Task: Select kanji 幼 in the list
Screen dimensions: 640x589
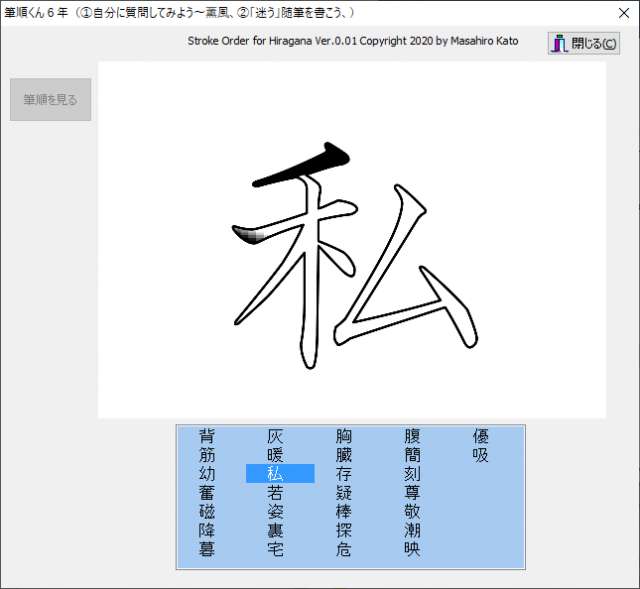Action: pyautogui.click(x=207, y=474)
